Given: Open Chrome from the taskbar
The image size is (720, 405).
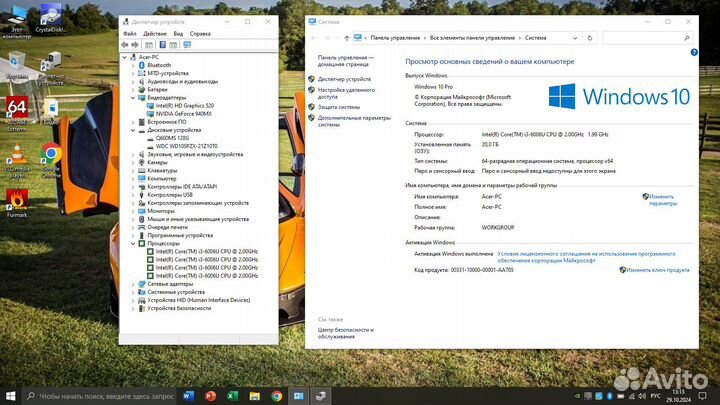Looking at the screenshot, I should (276, 396).
